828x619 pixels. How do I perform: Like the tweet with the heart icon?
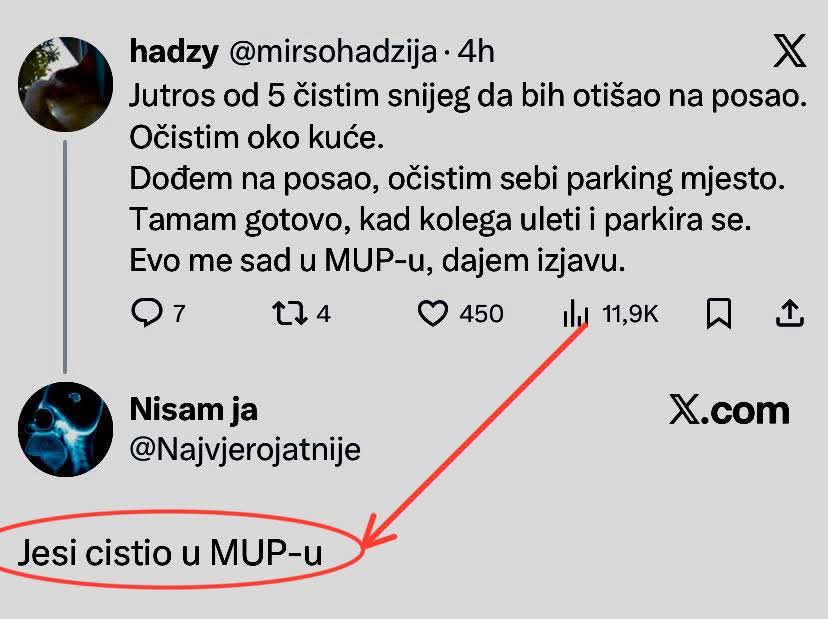pyautogui.click(x=432, y=314)
